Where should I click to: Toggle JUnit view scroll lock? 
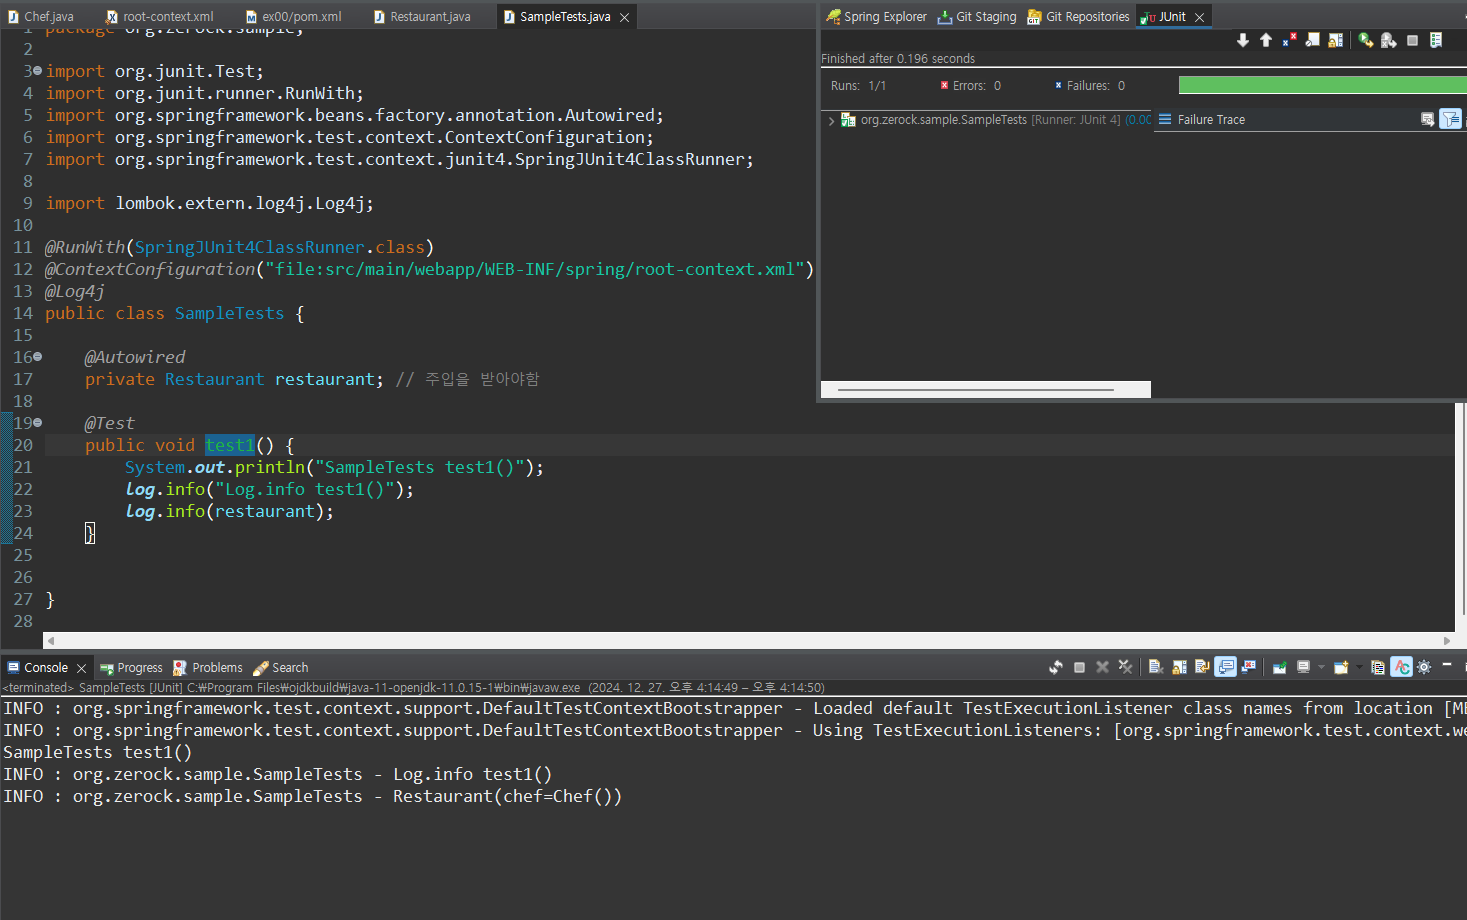click(1336, 40)
